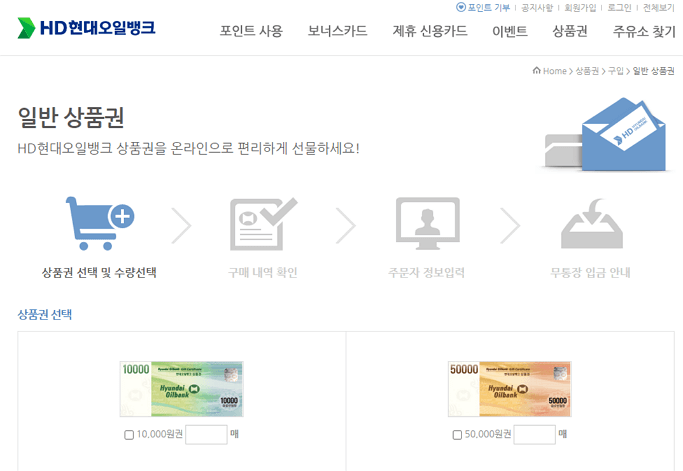Click the 일반 상품권 page heading
This screenshot has height=471, width=683.
[x=71, y=118]
